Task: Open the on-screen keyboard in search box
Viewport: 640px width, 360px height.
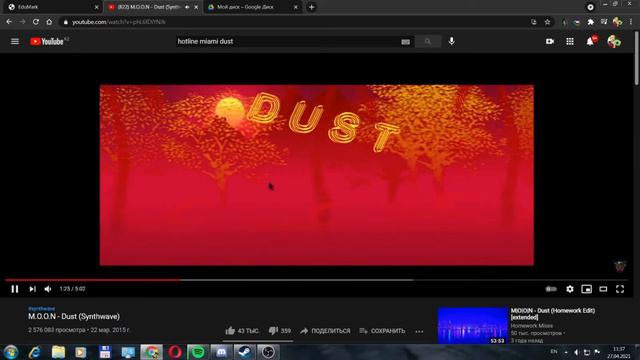Action: pos(405,42)
